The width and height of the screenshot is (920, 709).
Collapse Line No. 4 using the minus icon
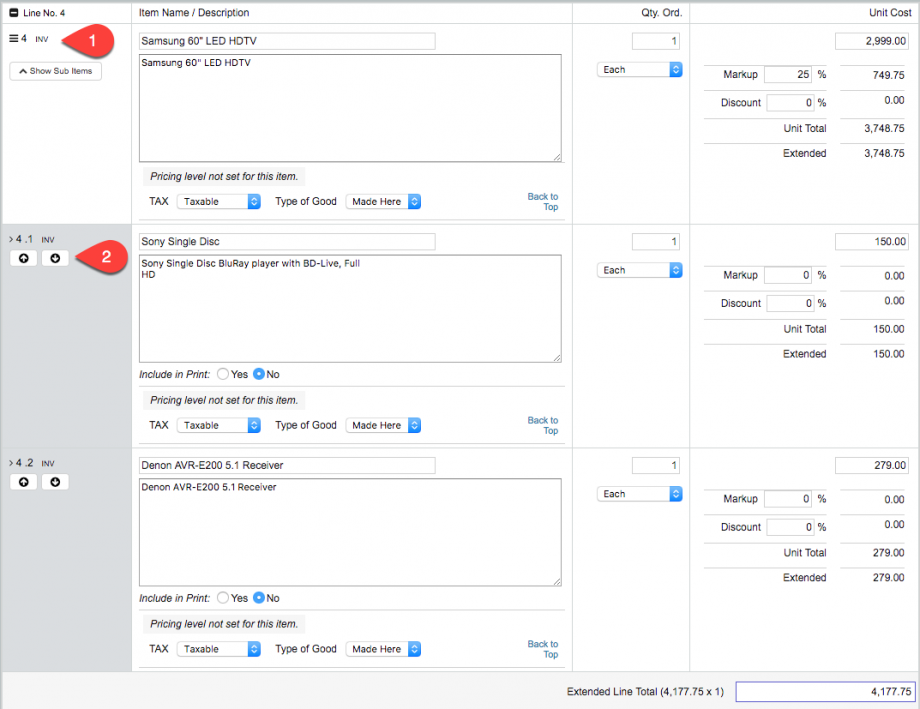point(12,12)
